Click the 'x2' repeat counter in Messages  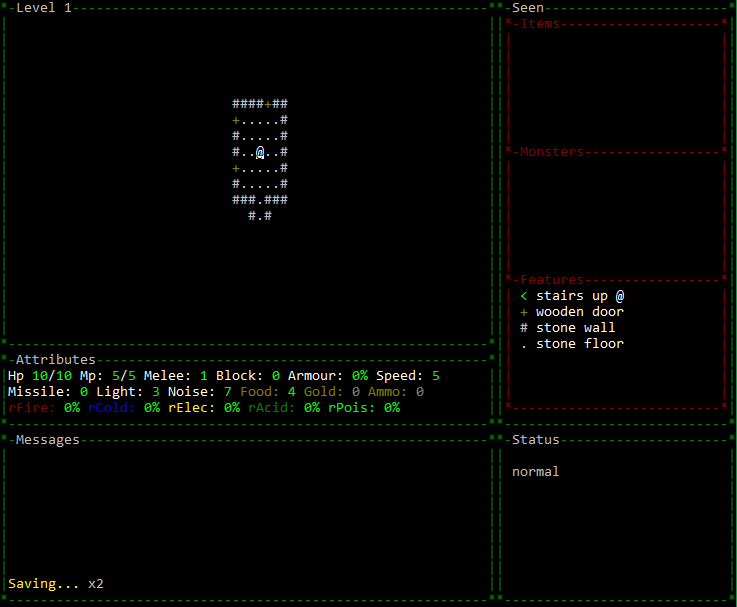(95, 584)
